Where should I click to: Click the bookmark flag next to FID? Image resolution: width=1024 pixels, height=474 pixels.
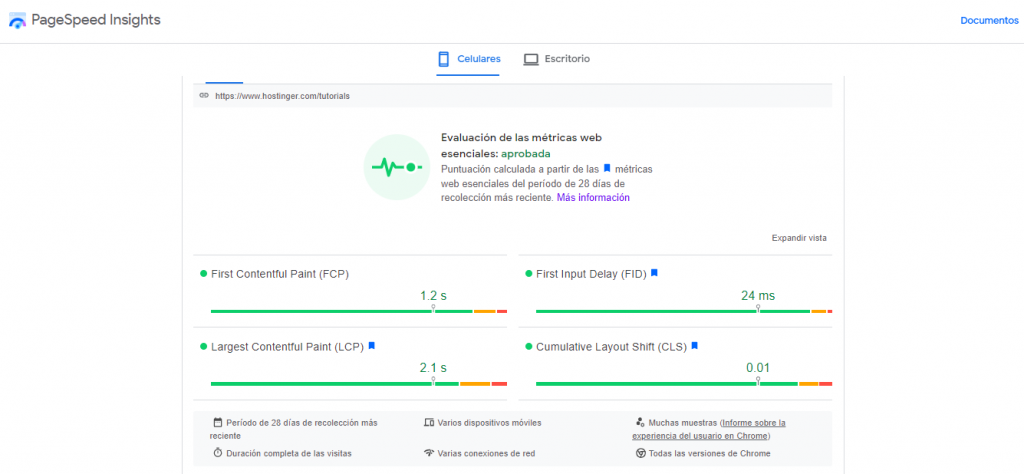(x=655, y=273)
